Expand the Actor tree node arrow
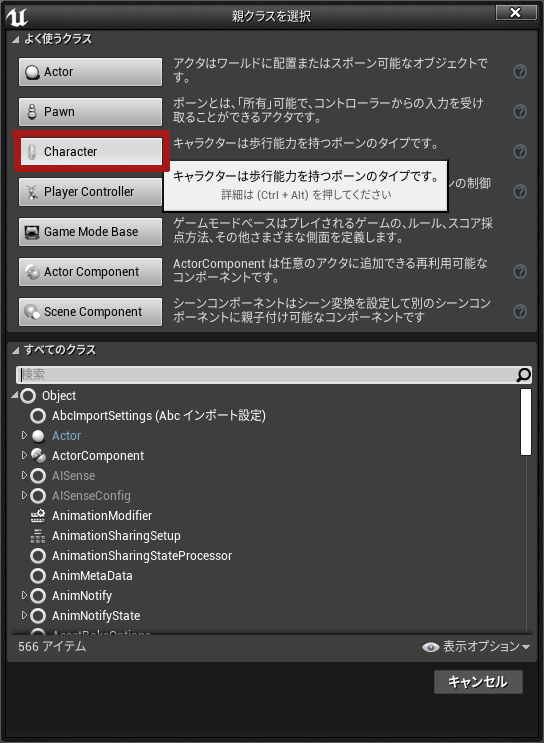This screenshot has height=743, width=544. tap(24, 435)
